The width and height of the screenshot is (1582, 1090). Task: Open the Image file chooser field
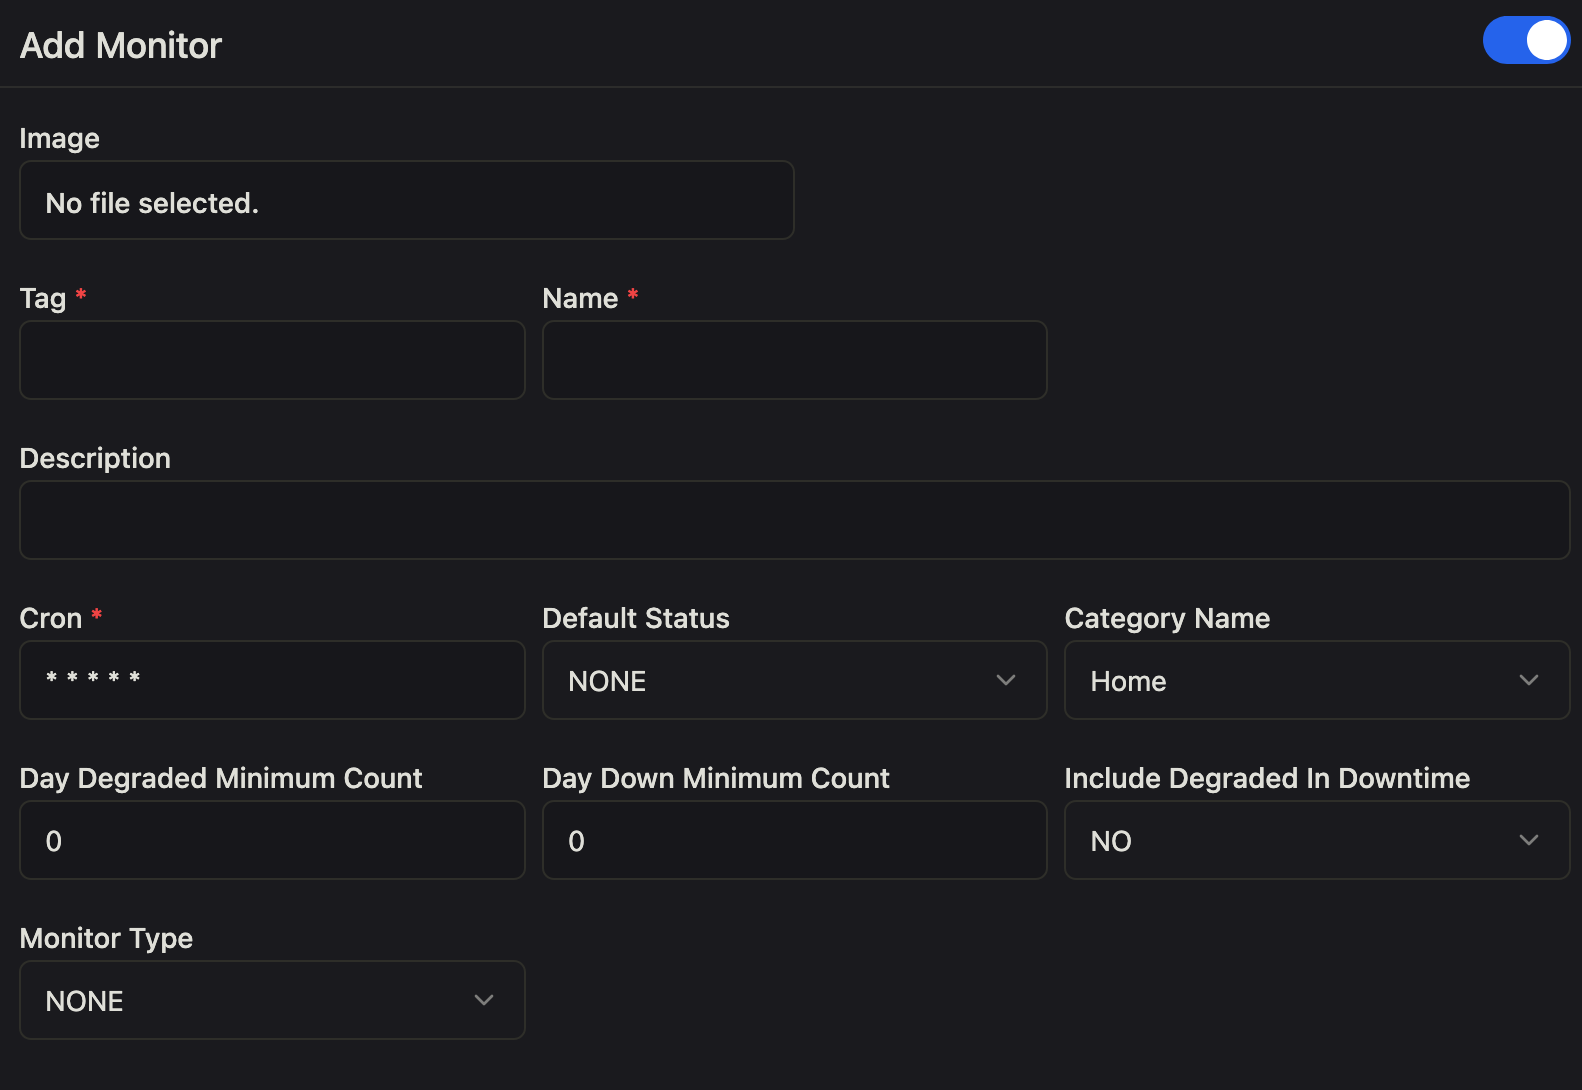click(406, 201)
